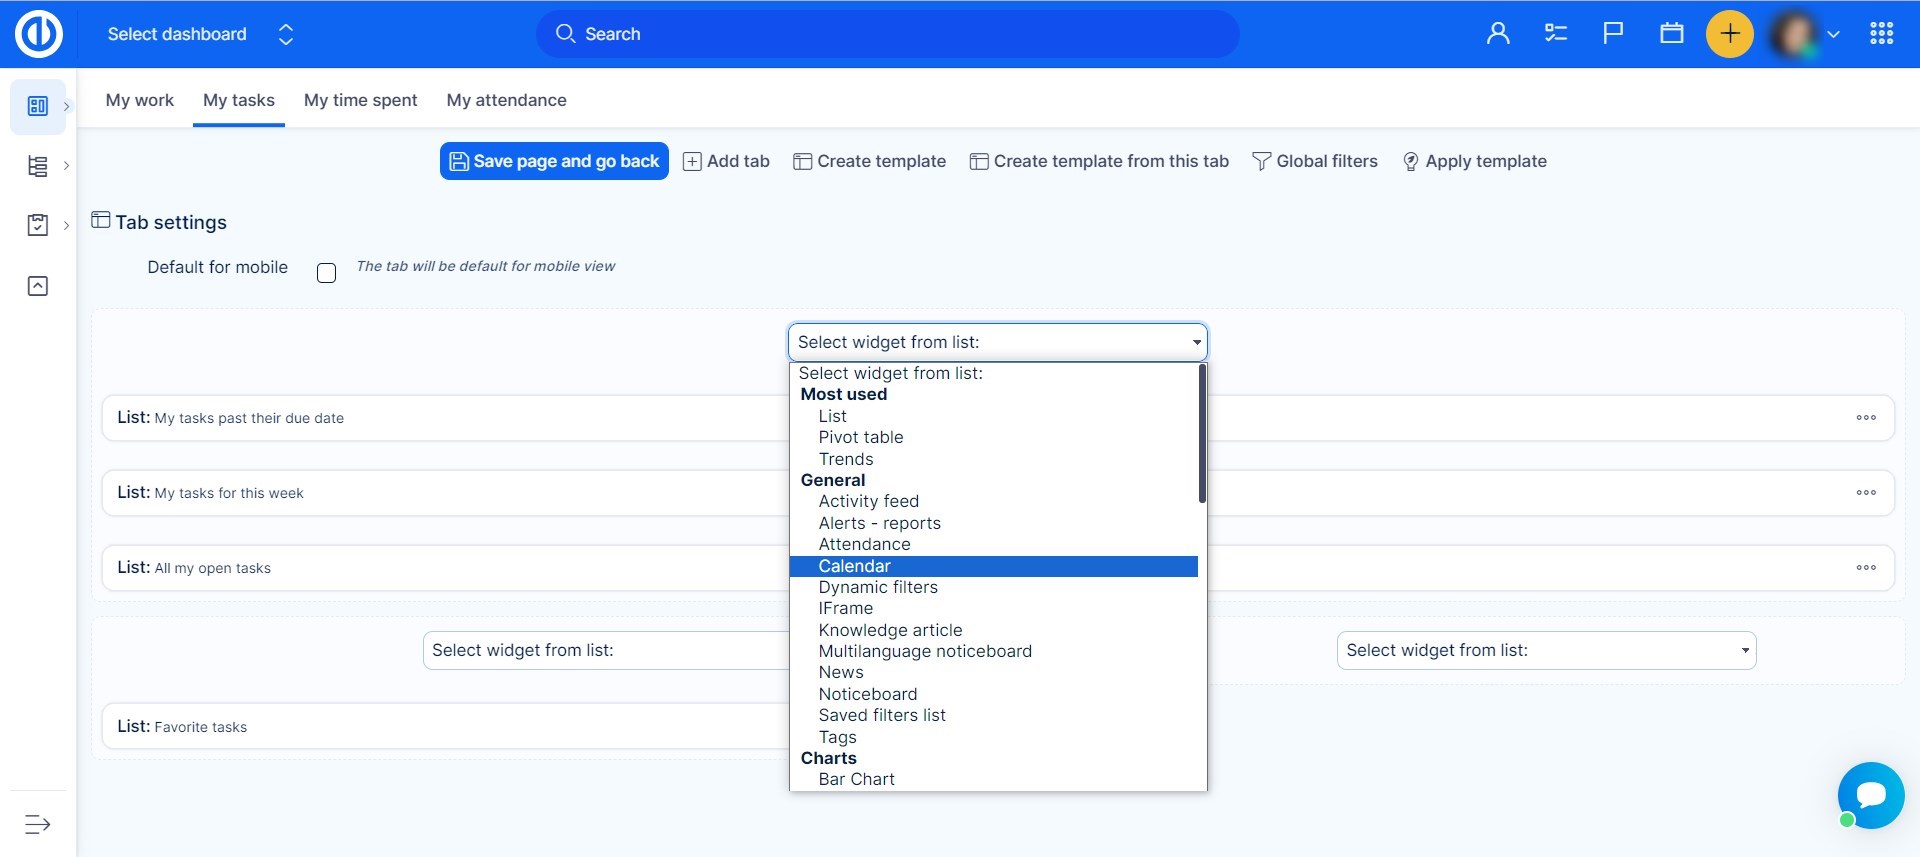Screen dimensions: 1920x857
Task: Expand the sidebar with arrow icon
Action: pyautogui.click(x=37, y=824)
